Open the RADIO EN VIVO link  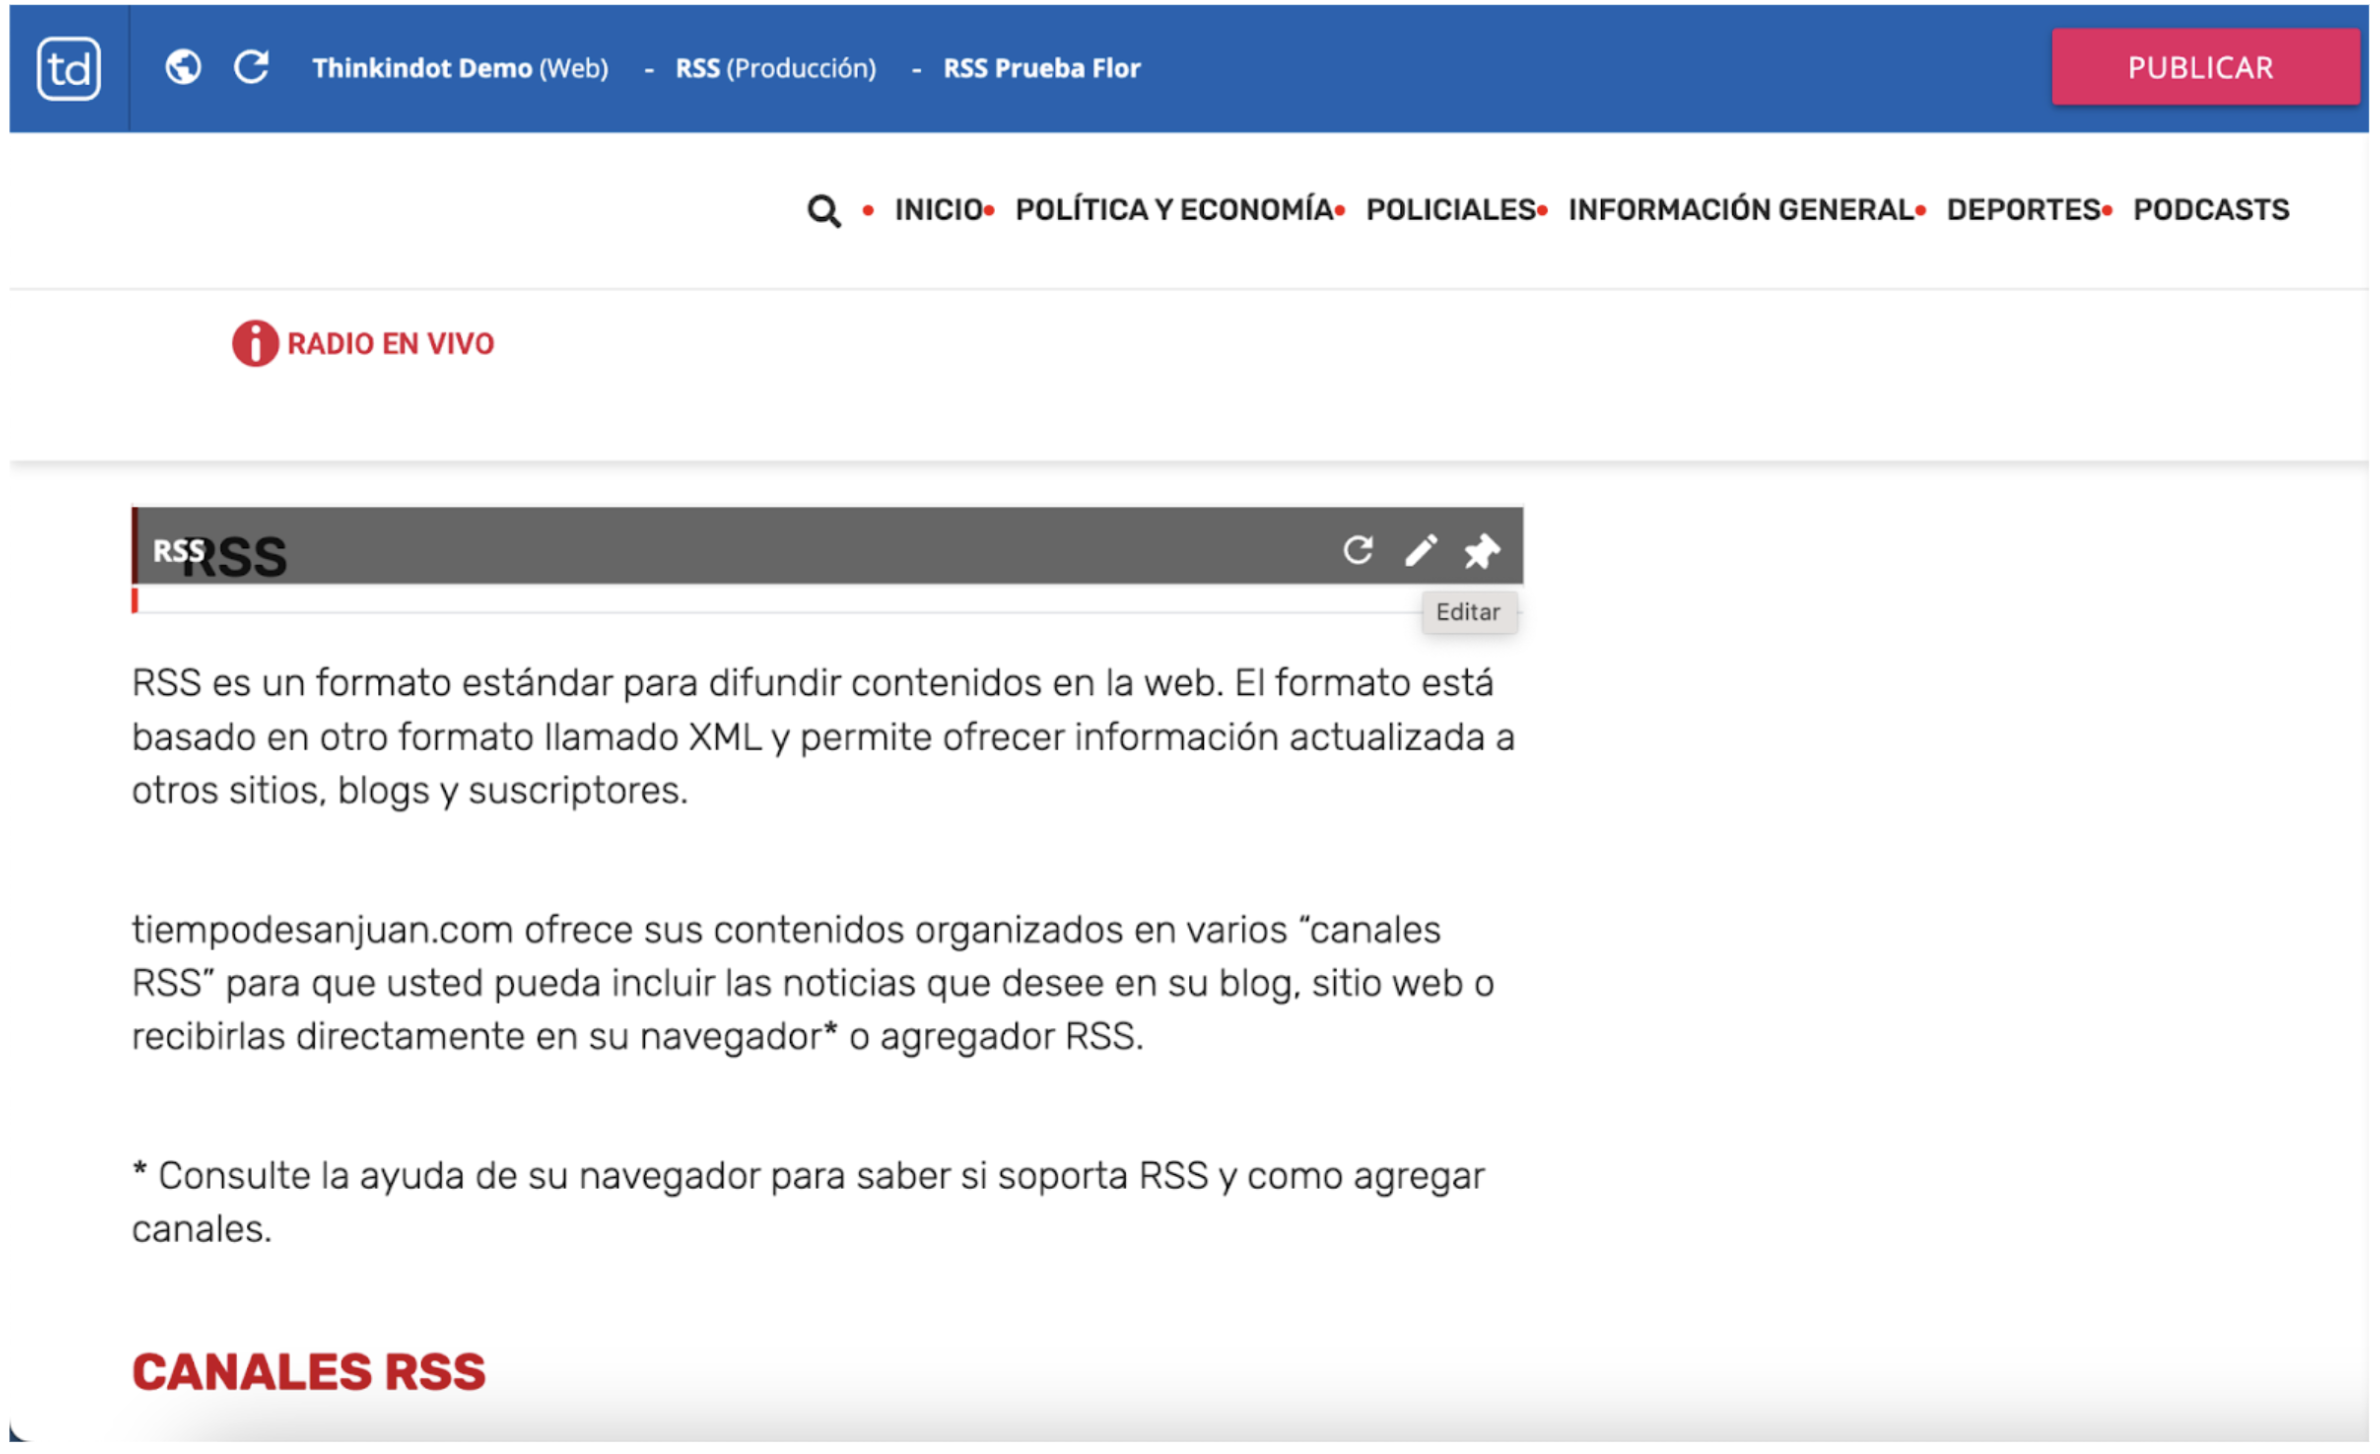tap(390, 344)
